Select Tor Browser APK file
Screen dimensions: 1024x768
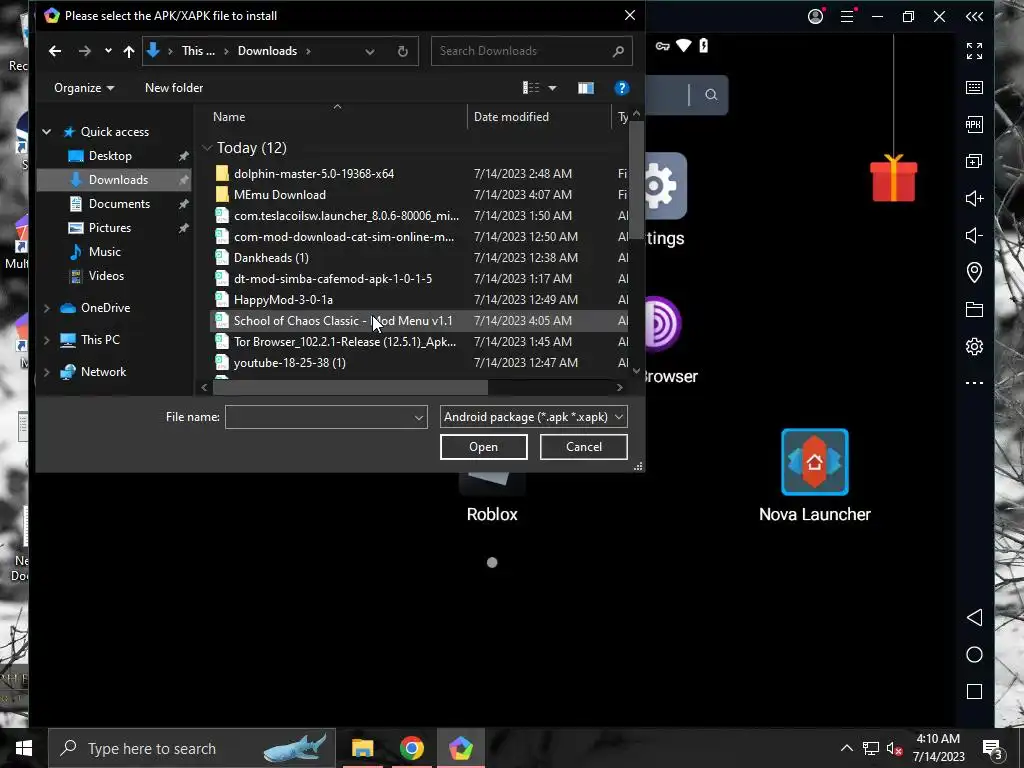[x=418, y=342]
